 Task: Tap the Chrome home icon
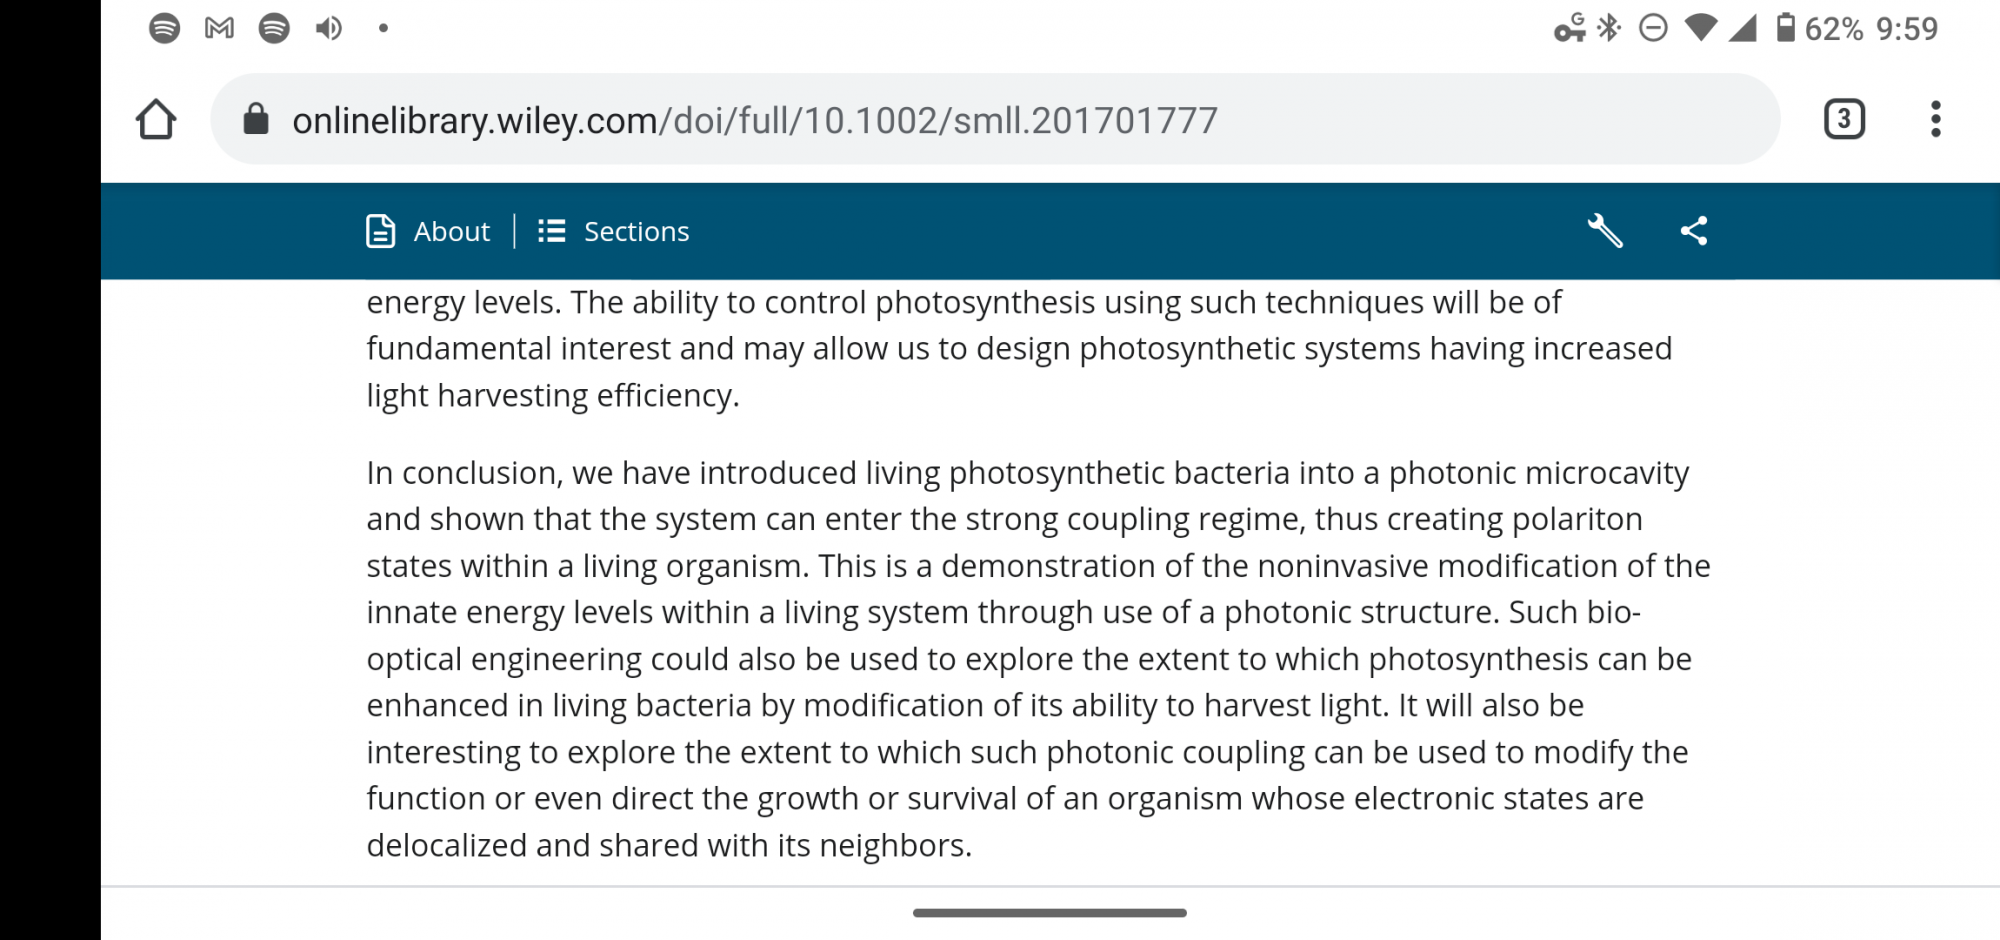(156, 119)
